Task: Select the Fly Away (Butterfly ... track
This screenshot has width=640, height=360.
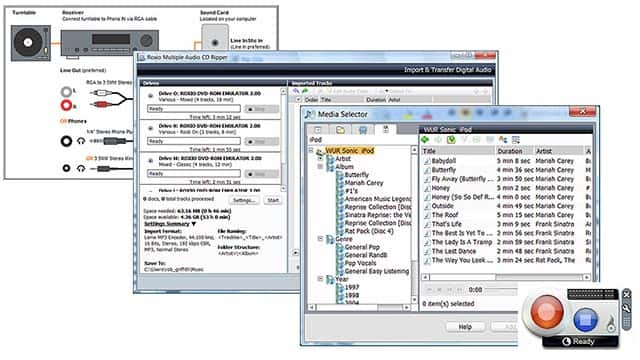Action: [462, 179]
